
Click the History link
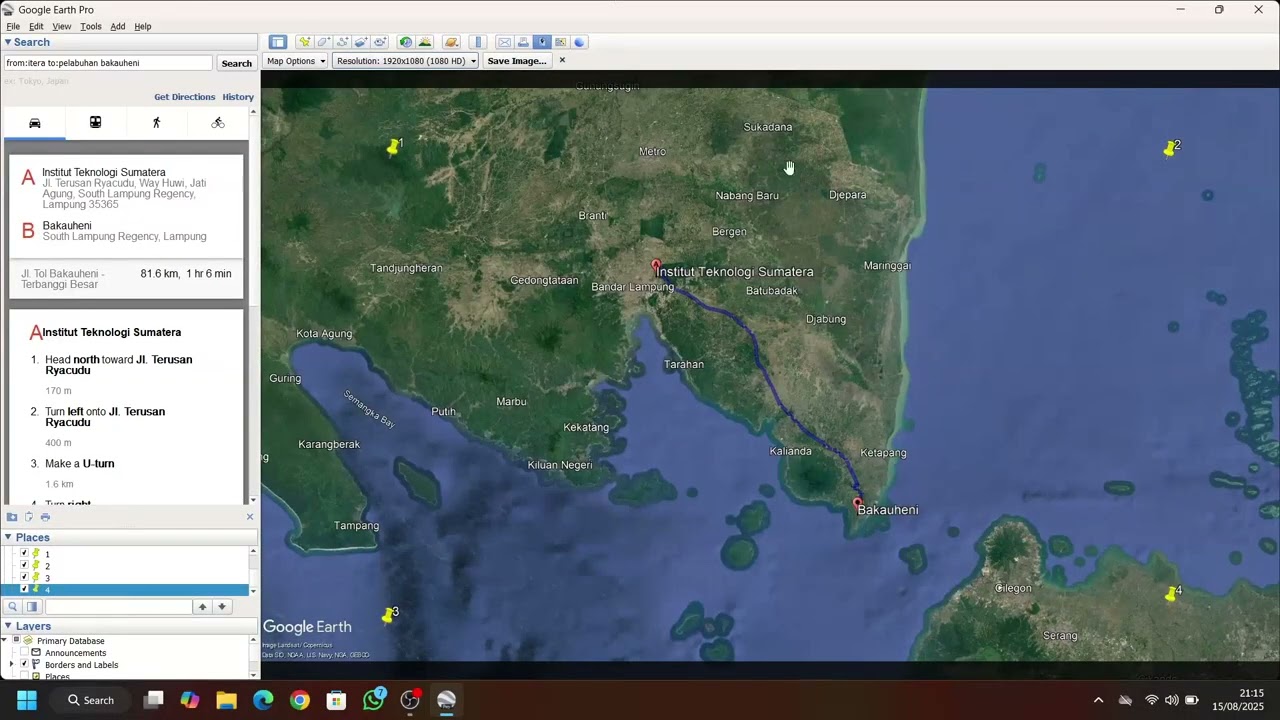[238, 97]
